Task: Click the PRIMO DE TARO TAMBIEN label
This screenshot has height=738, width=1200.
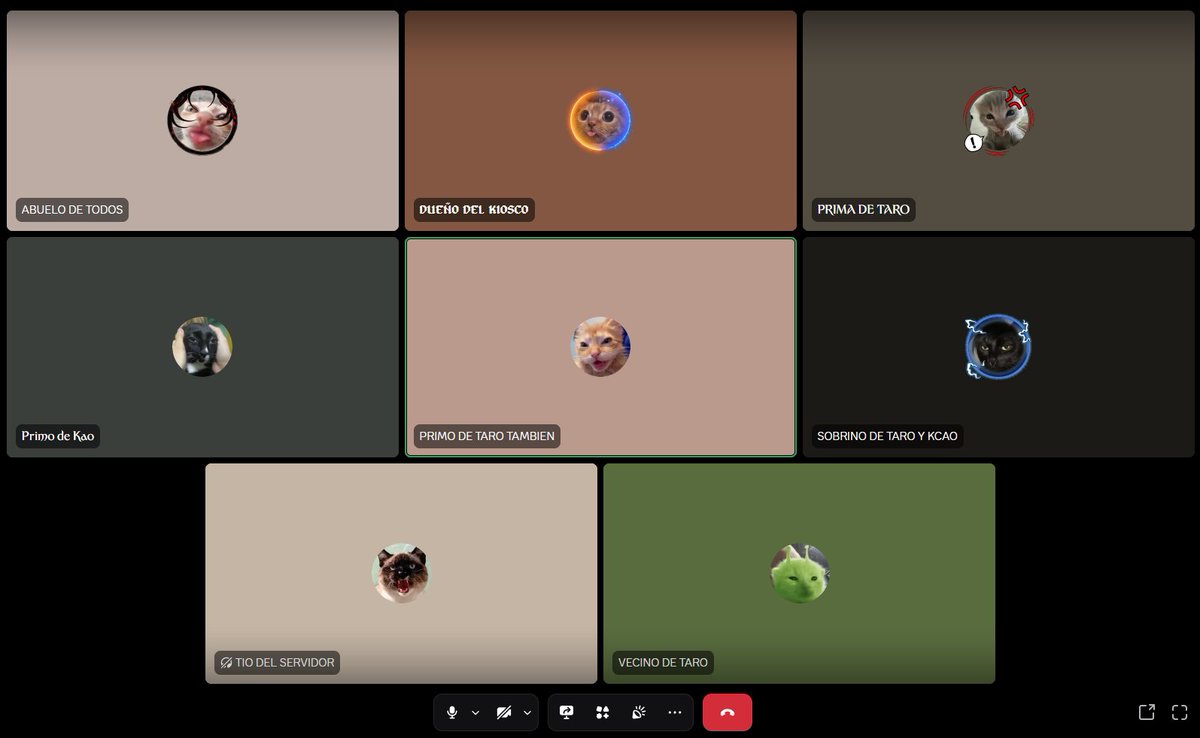Action: (x=487, y=436)
